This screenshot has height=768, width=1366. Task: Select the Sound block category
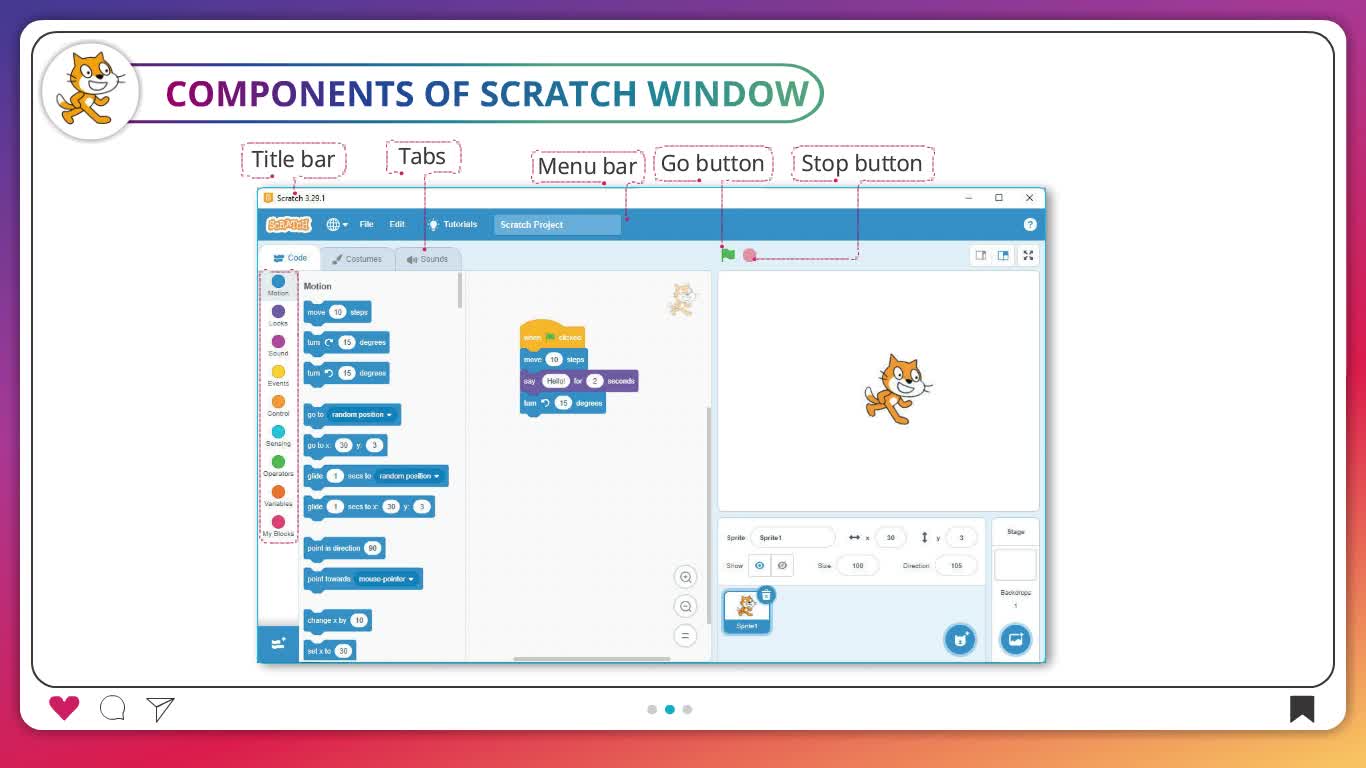[278, 346]
